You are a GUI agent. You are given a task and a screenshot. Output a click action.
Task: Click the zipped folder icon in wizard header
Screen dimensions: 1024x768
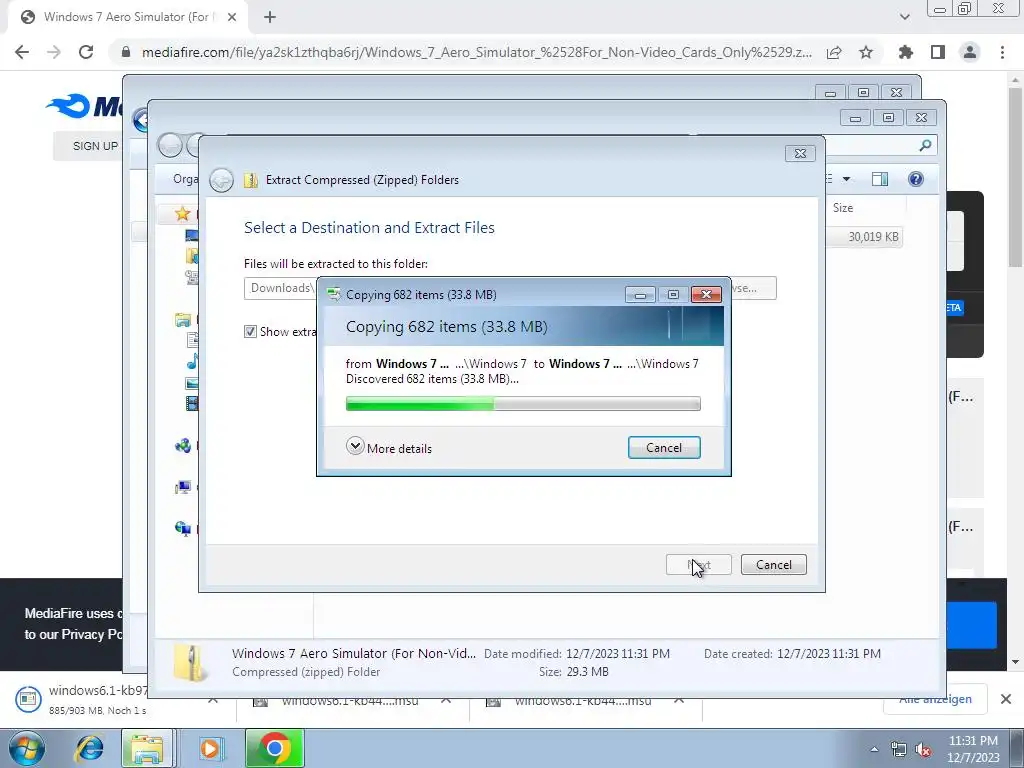pos(251,180)
